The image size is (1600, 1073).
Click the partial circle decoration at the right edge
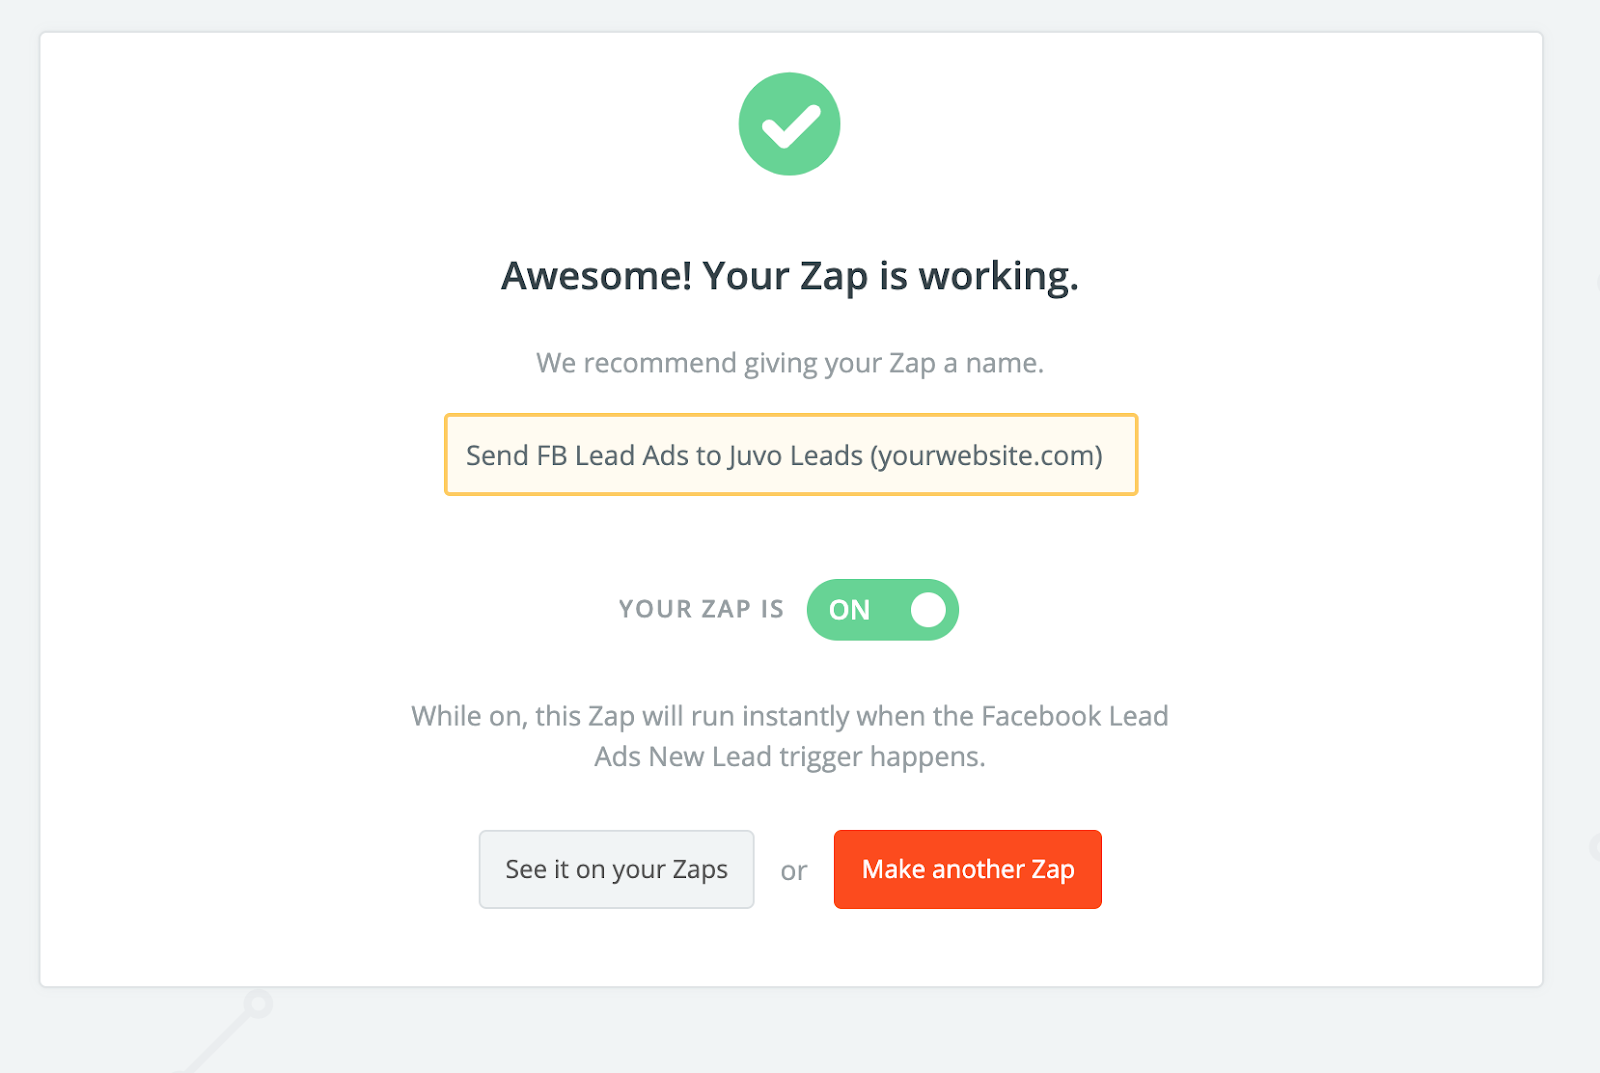[x=1594, y=848]
